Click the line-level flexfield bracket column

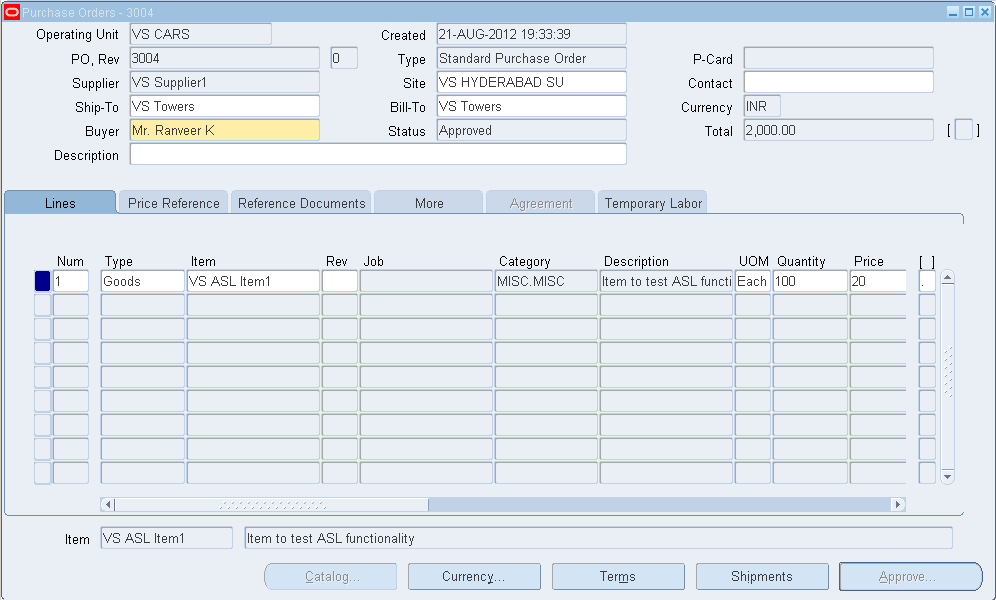coord(926,281)
